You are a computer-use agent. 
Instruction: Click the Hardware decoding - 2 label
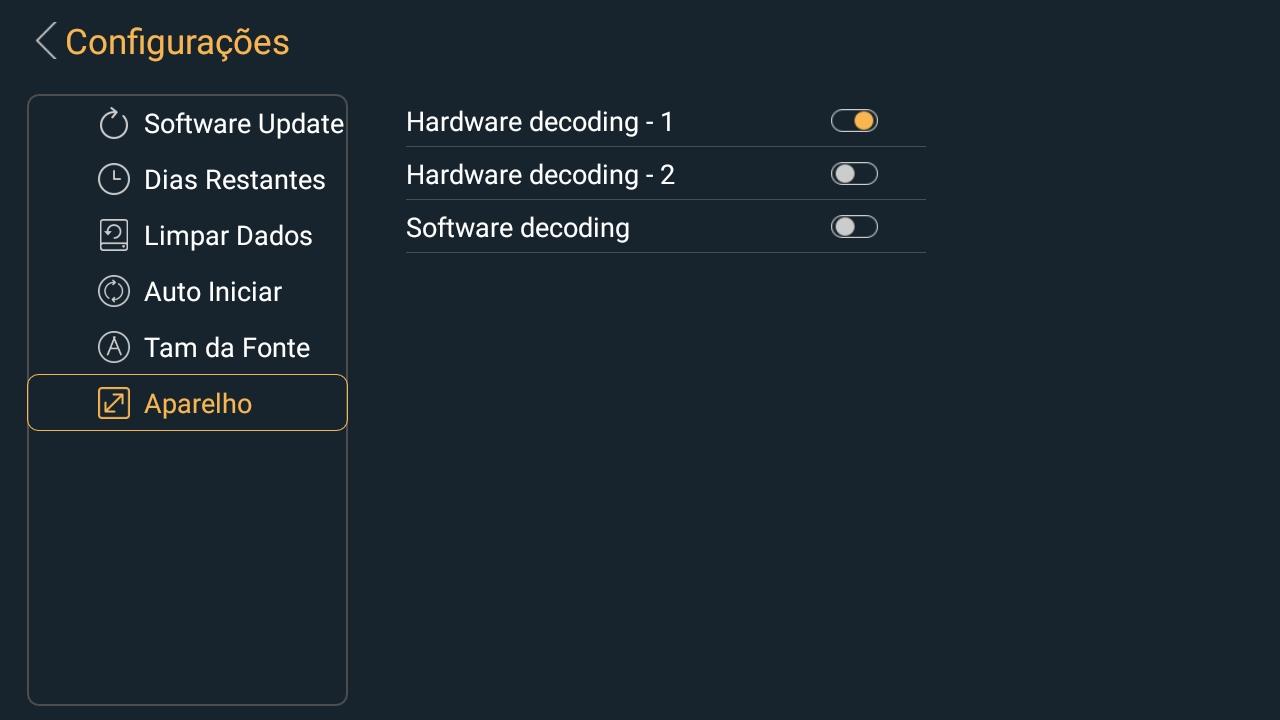tap(540, 175)
